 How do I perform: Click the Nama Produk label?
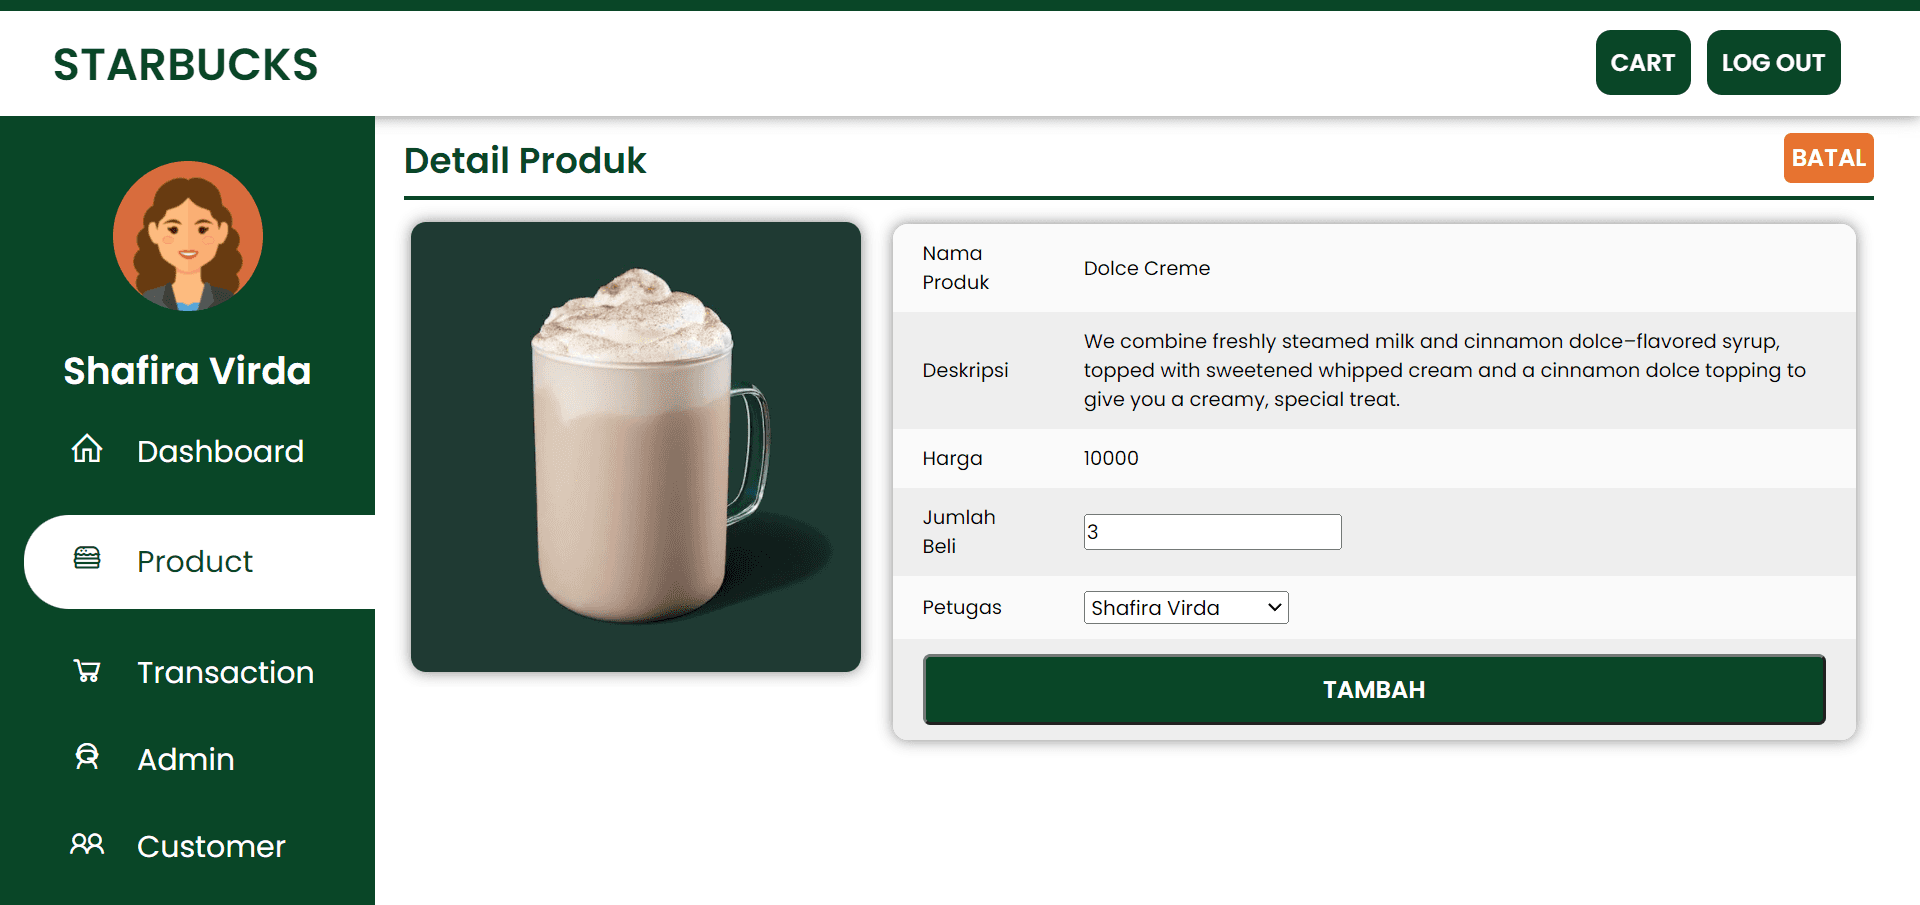click(x=955, y=268)
